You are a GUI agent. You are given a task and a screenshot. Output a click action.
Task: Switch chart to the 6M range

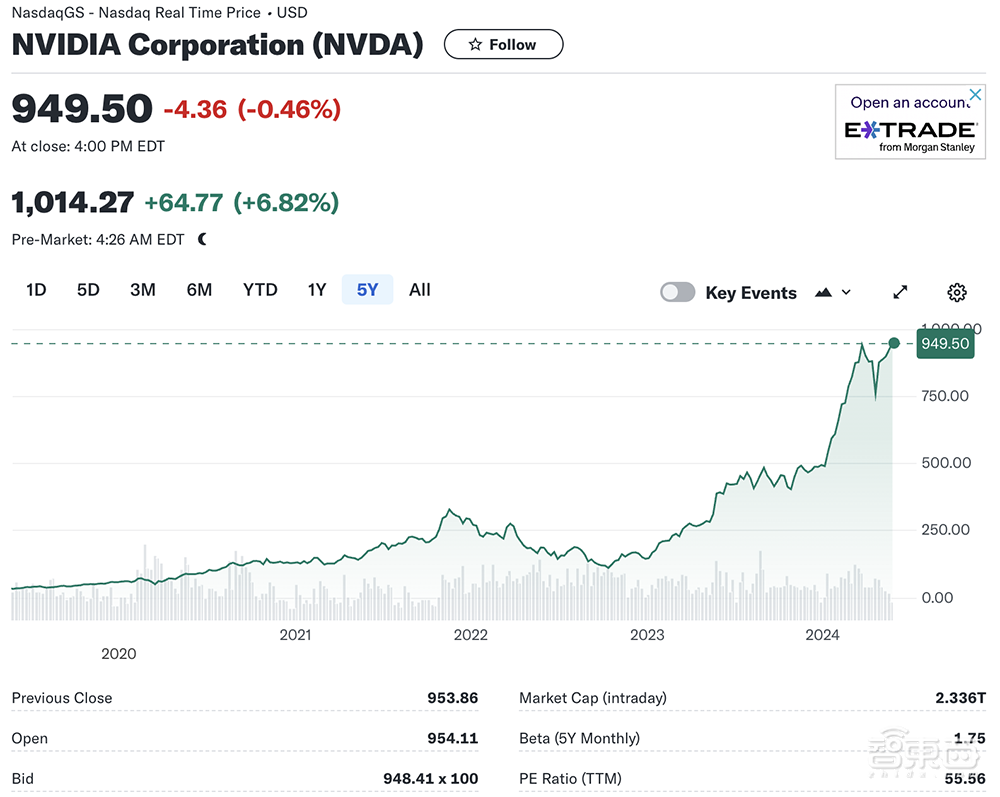point(199,290)
